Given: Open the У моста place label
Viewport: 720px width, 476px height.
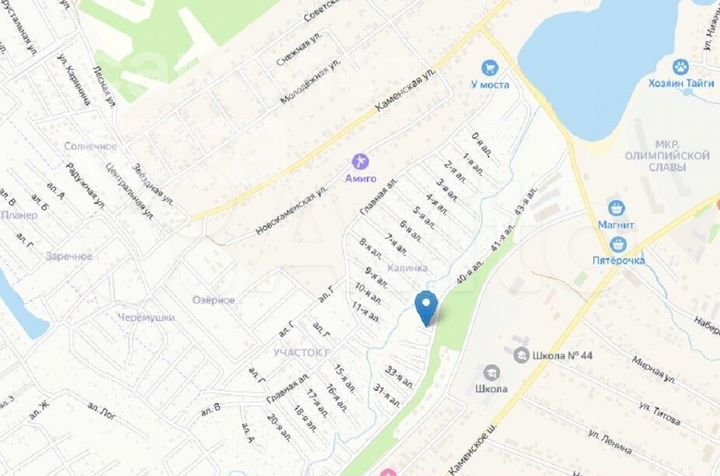Looking at the screenshot, I should click(490, 84).
